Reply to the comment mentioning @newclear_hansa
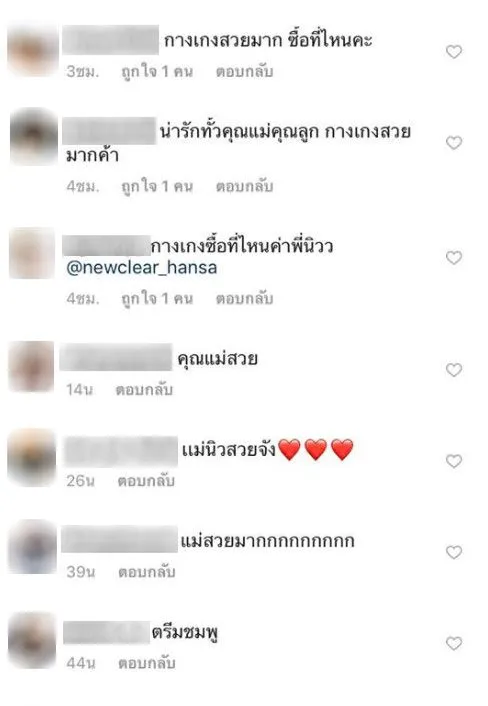This screenshot has width=488, height=706. (244, 299)
